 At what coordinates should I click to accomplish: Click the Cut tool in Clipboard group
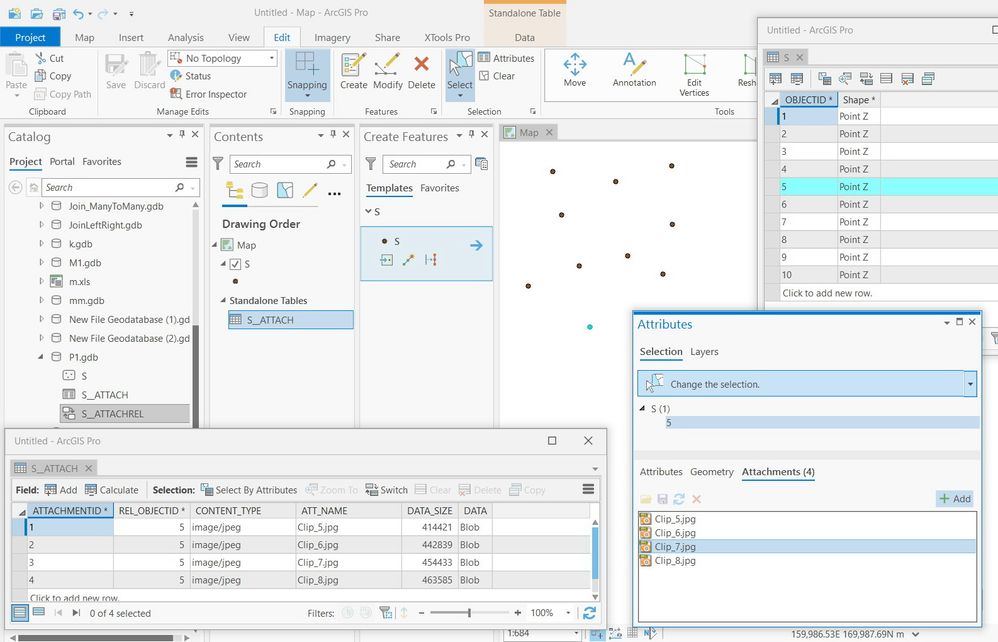[50, 58]
